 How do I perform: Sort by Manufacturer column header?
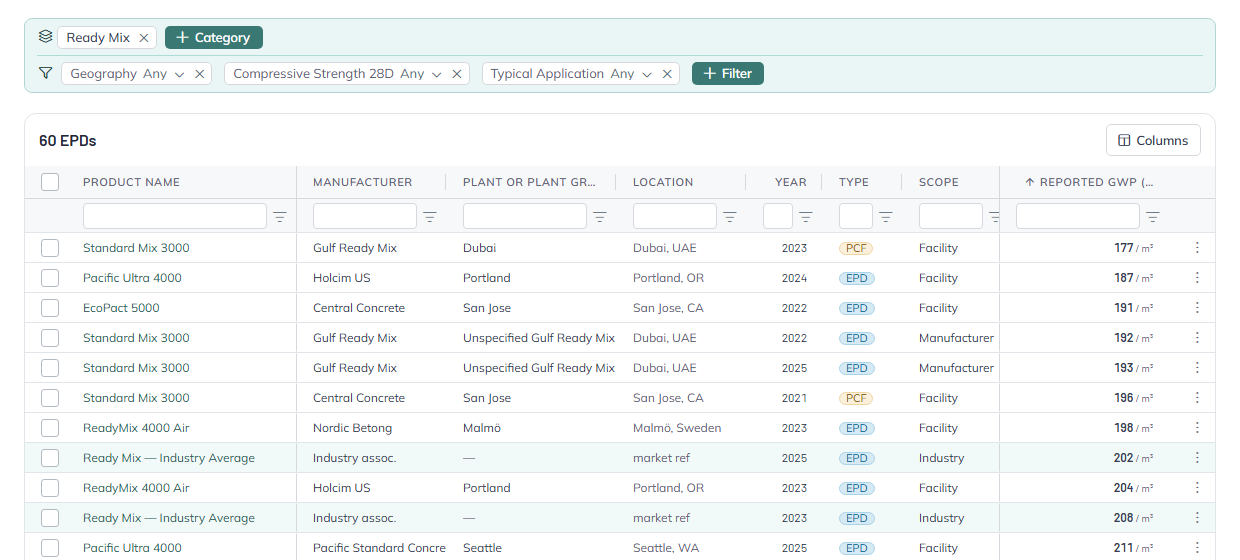tap(362, 182)
